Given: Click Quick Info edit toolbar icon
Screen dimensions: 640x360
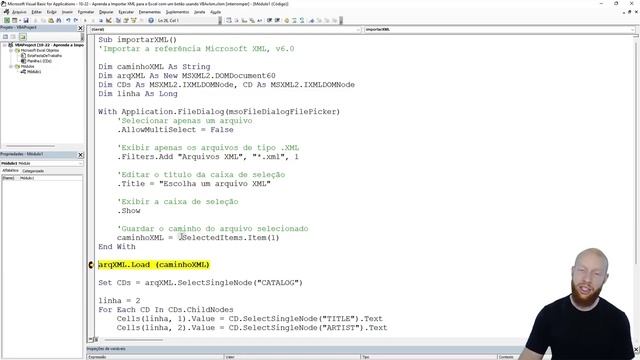Looking at the screenshot, I should click(244, 20).
